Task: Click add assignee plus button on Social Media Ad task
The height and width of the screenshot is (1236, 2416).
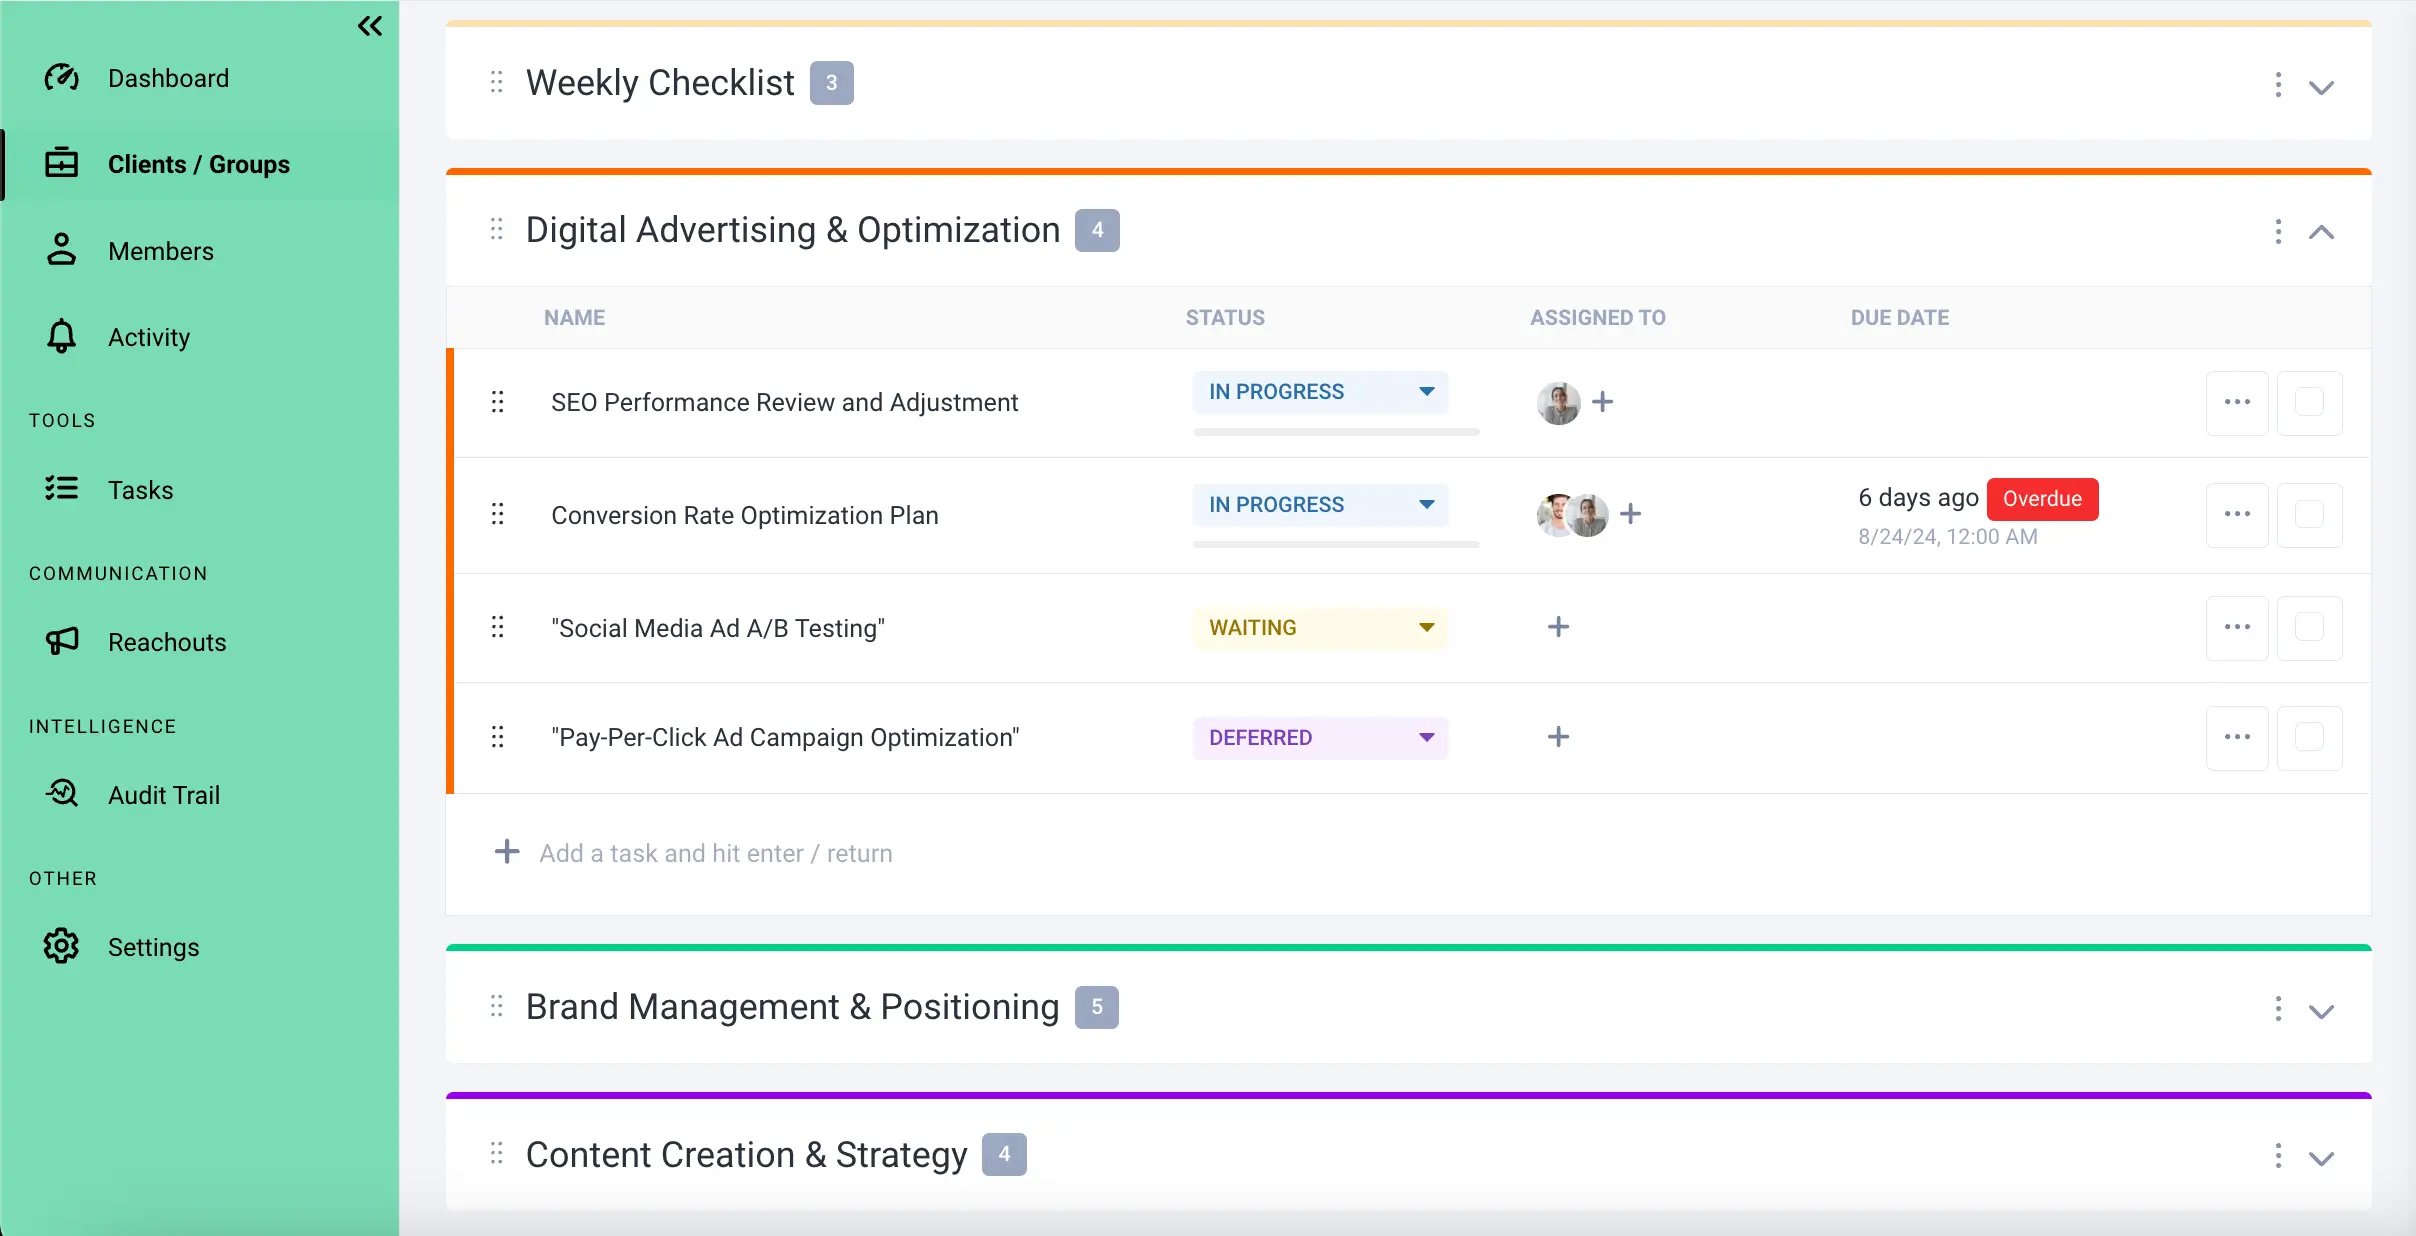Action: [1557, 627]
